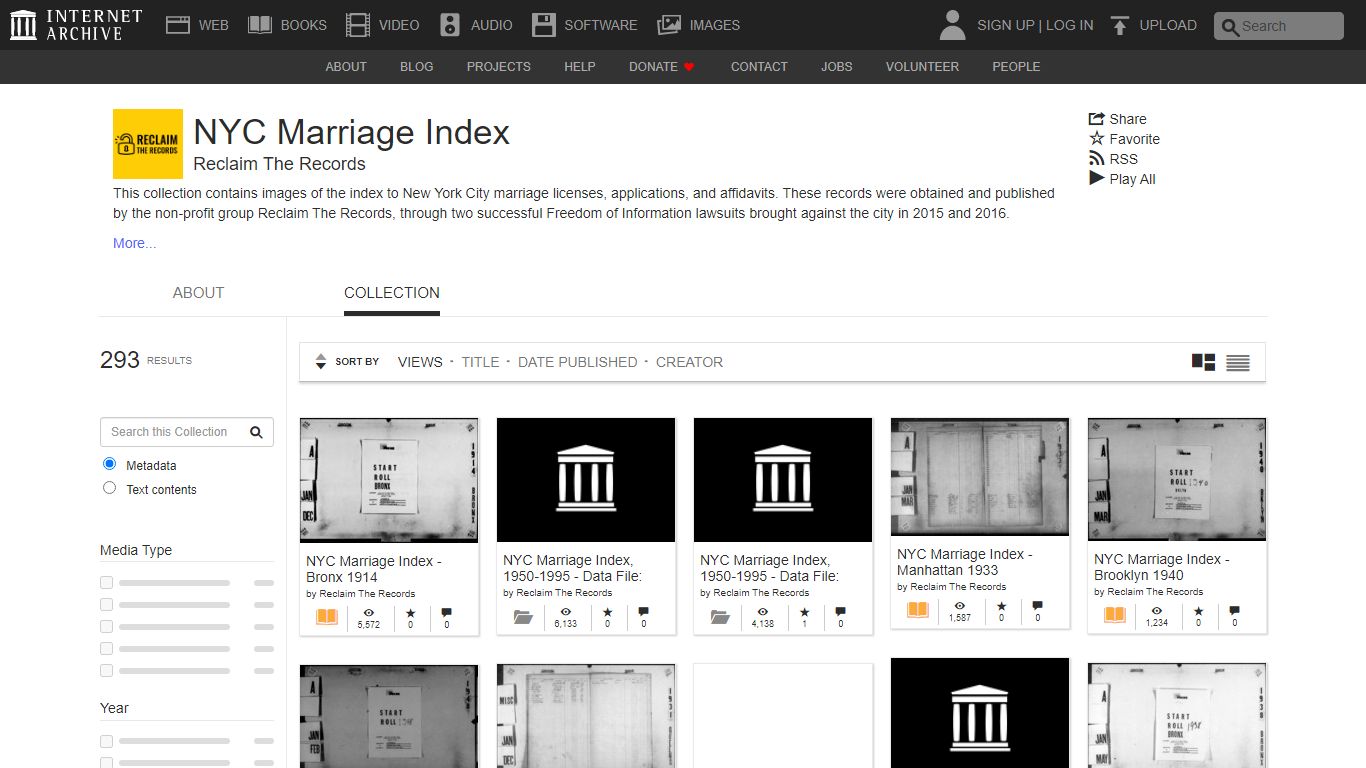Open the VOLUNTEER link
Screen dimensions: 1366x768
pyautogui.click(x=922, y=67)
